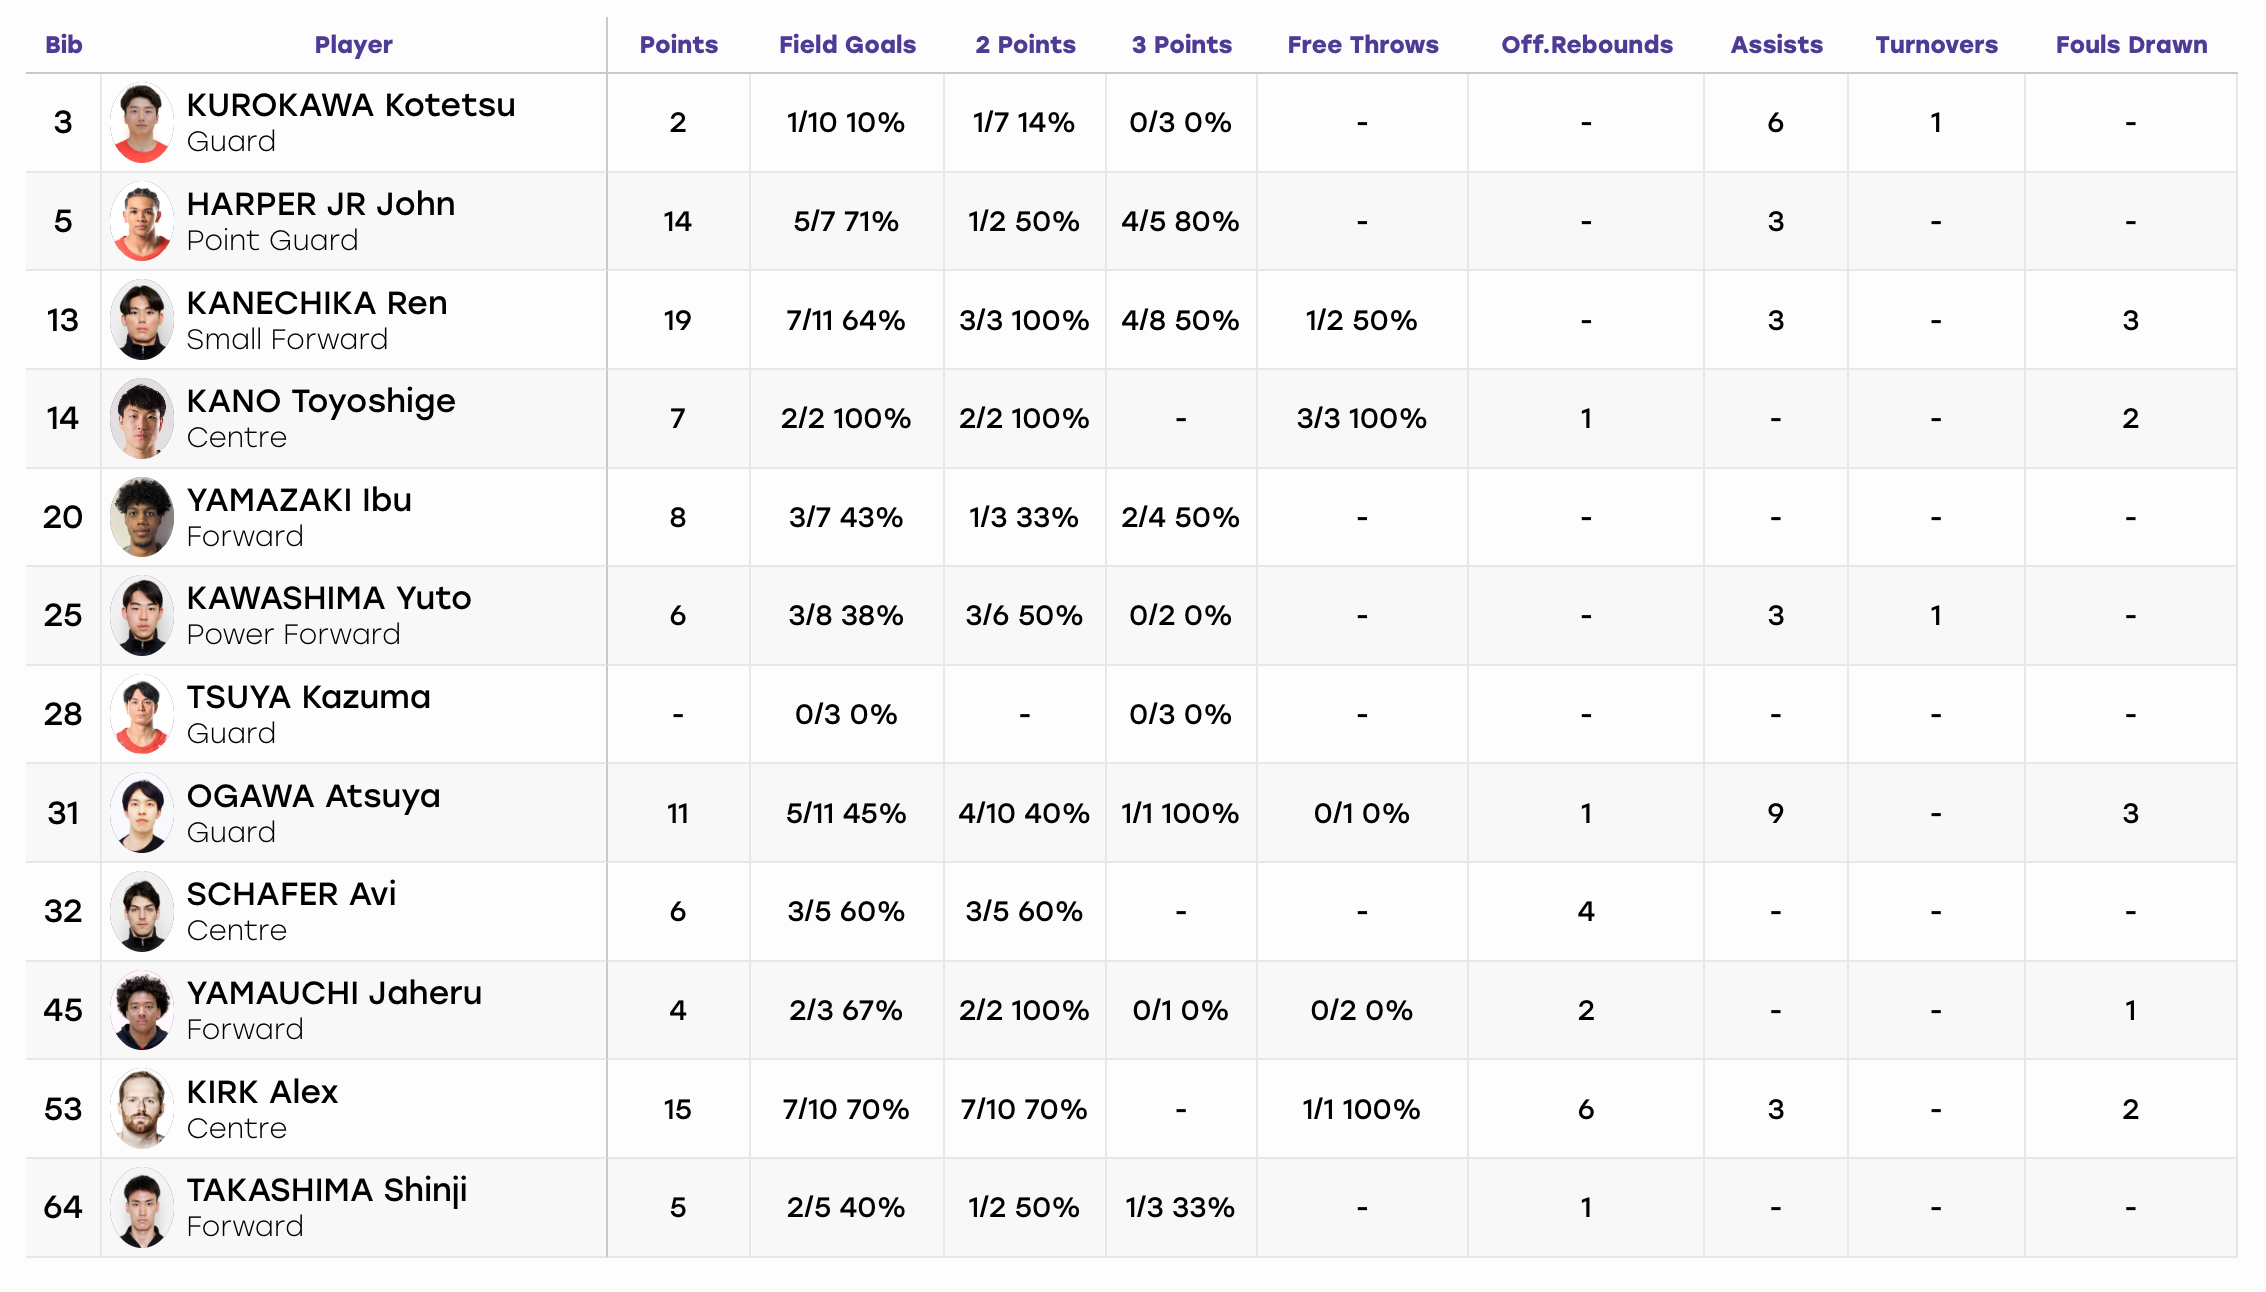Sort by Field Goals header
This screenshot has height=1292, width=2266.
pos(847,45)
